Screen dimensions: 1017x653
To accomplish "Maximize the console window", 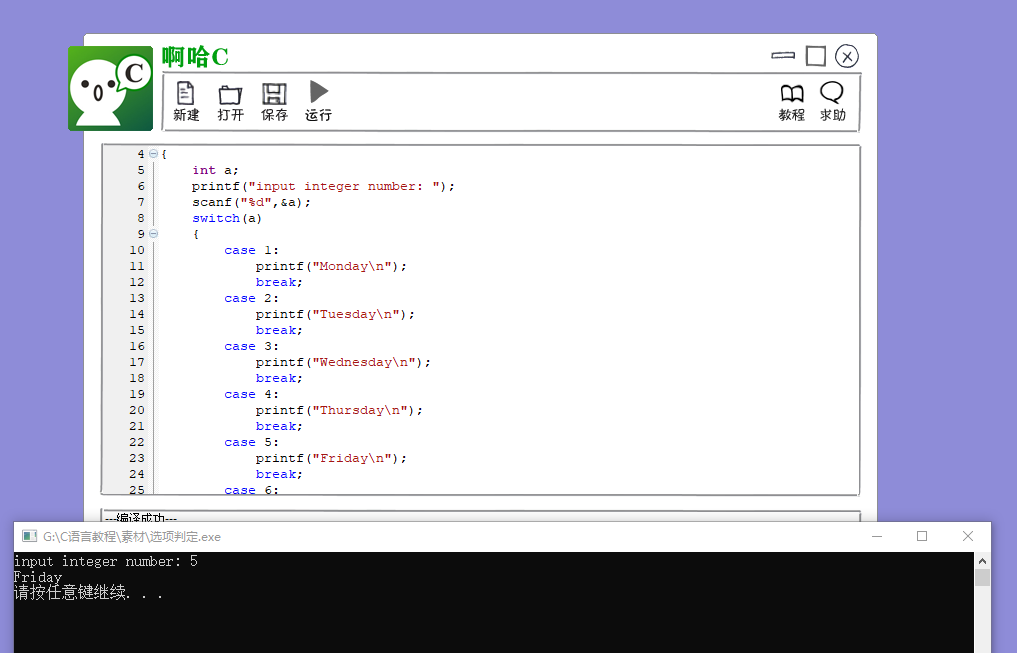I will (x=922, y=536).
